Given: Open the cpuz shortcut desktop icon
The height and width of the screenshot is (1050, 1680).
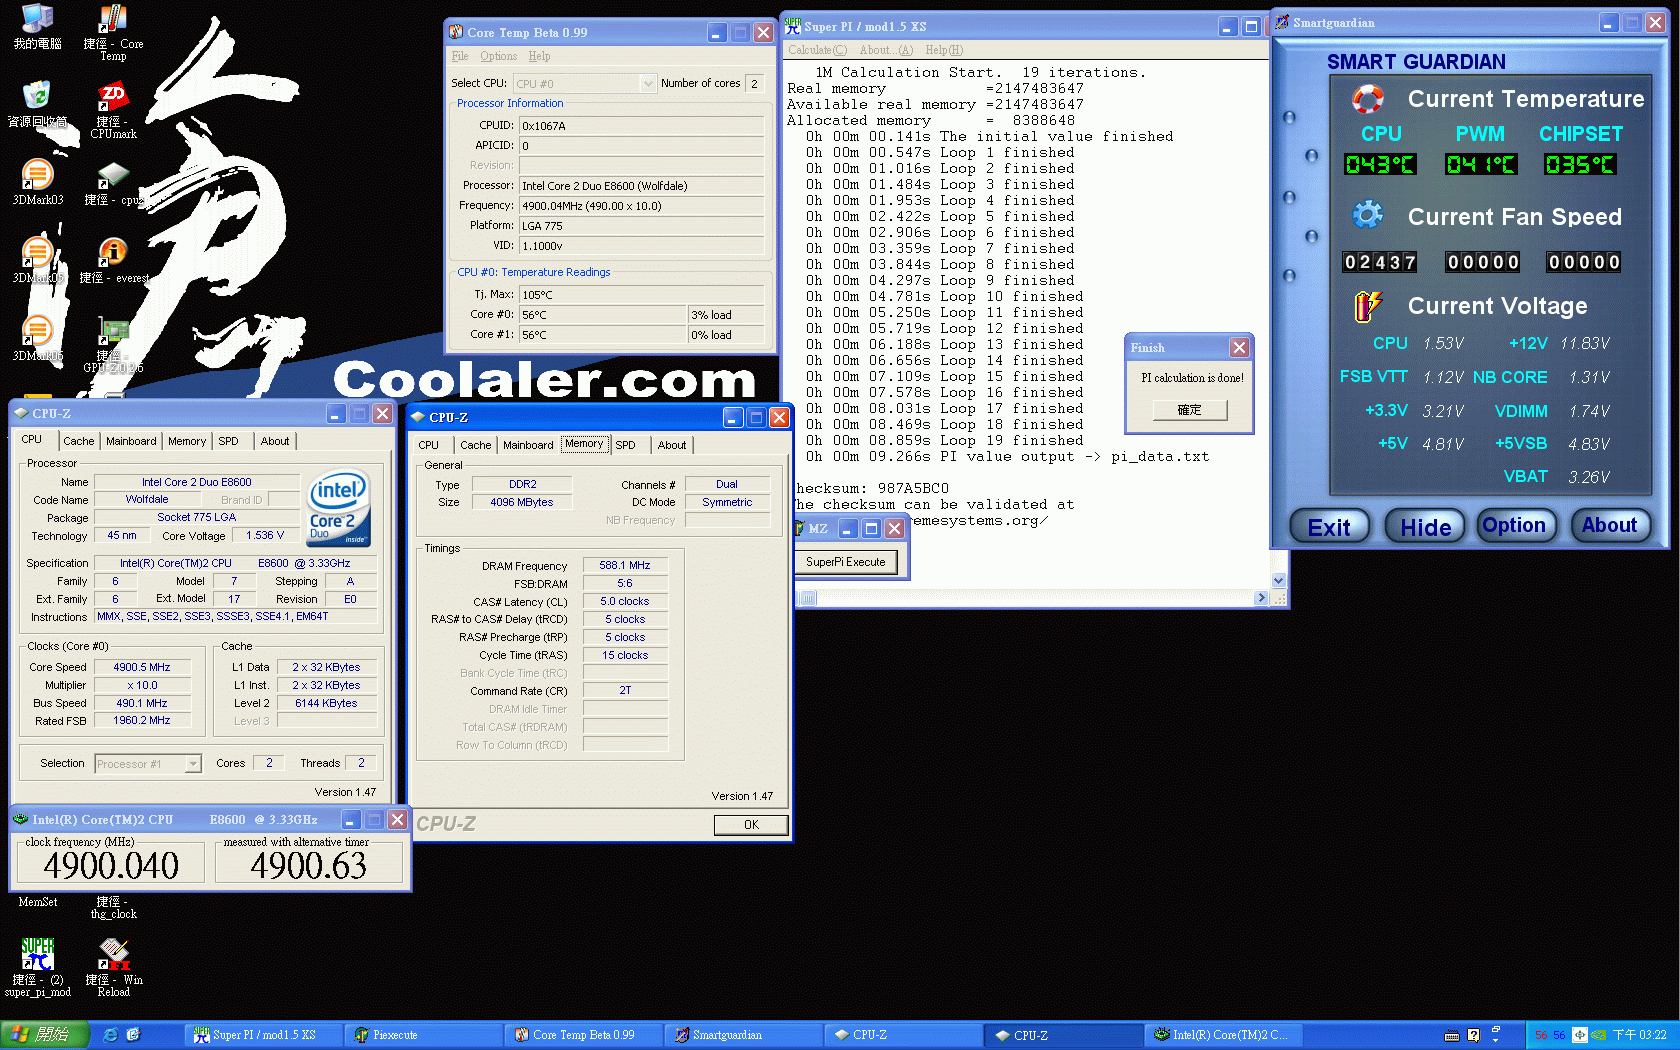Looking at the screenshot, I should pyautogui.click(x=113, y=182).
